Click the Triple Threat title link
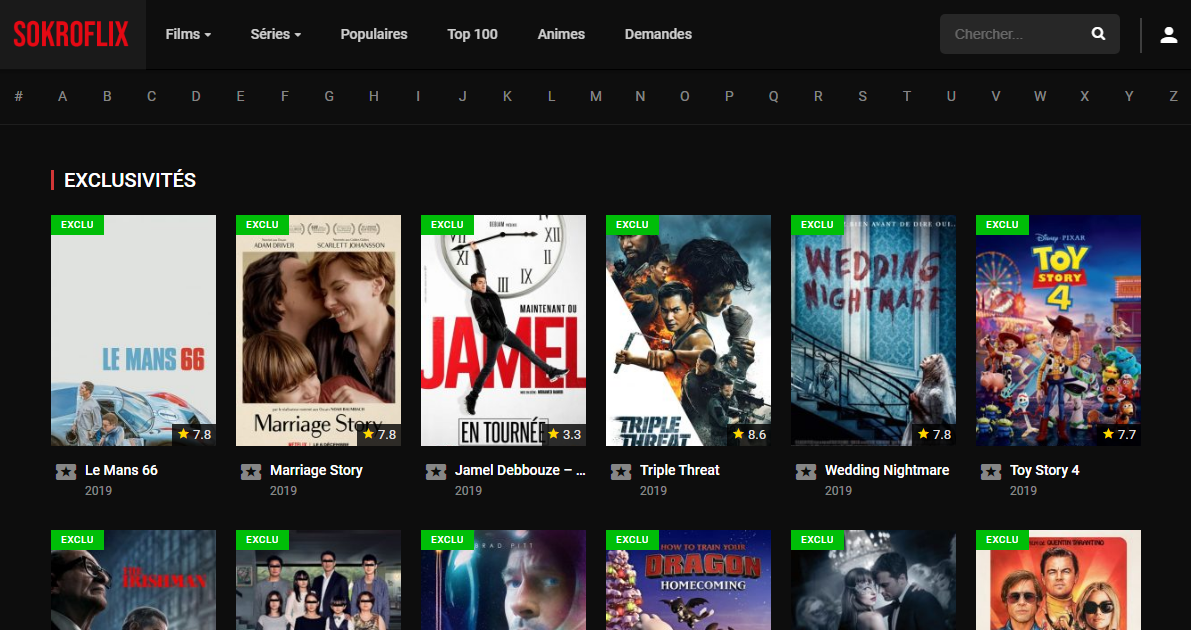This screenshot has height=630, width=1191. (x=680, y=470)
